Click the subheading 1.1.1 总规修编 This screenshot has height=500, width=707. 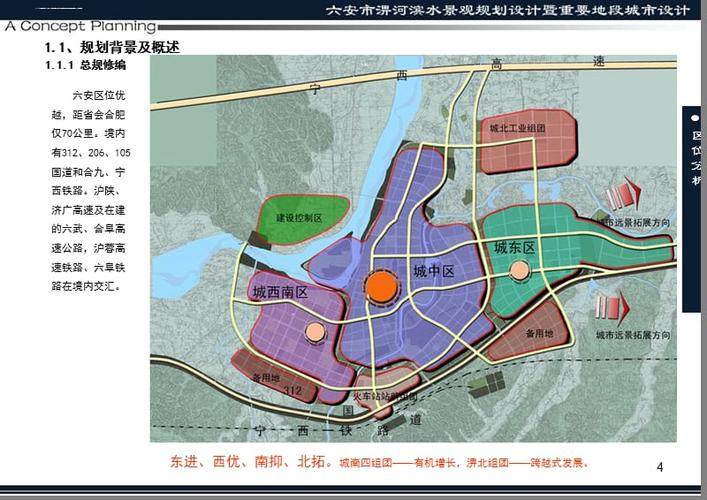coord(85,65)
